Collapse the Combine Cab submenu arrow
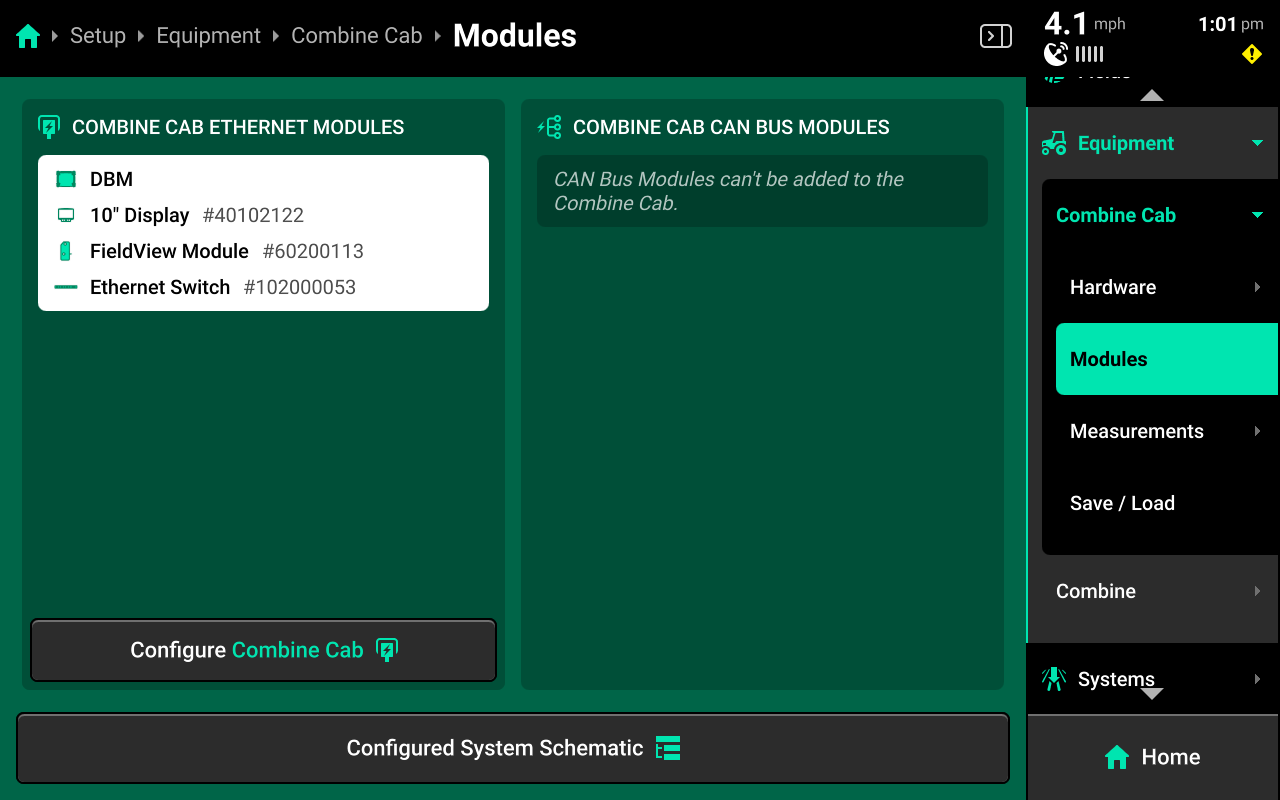 1257,216
